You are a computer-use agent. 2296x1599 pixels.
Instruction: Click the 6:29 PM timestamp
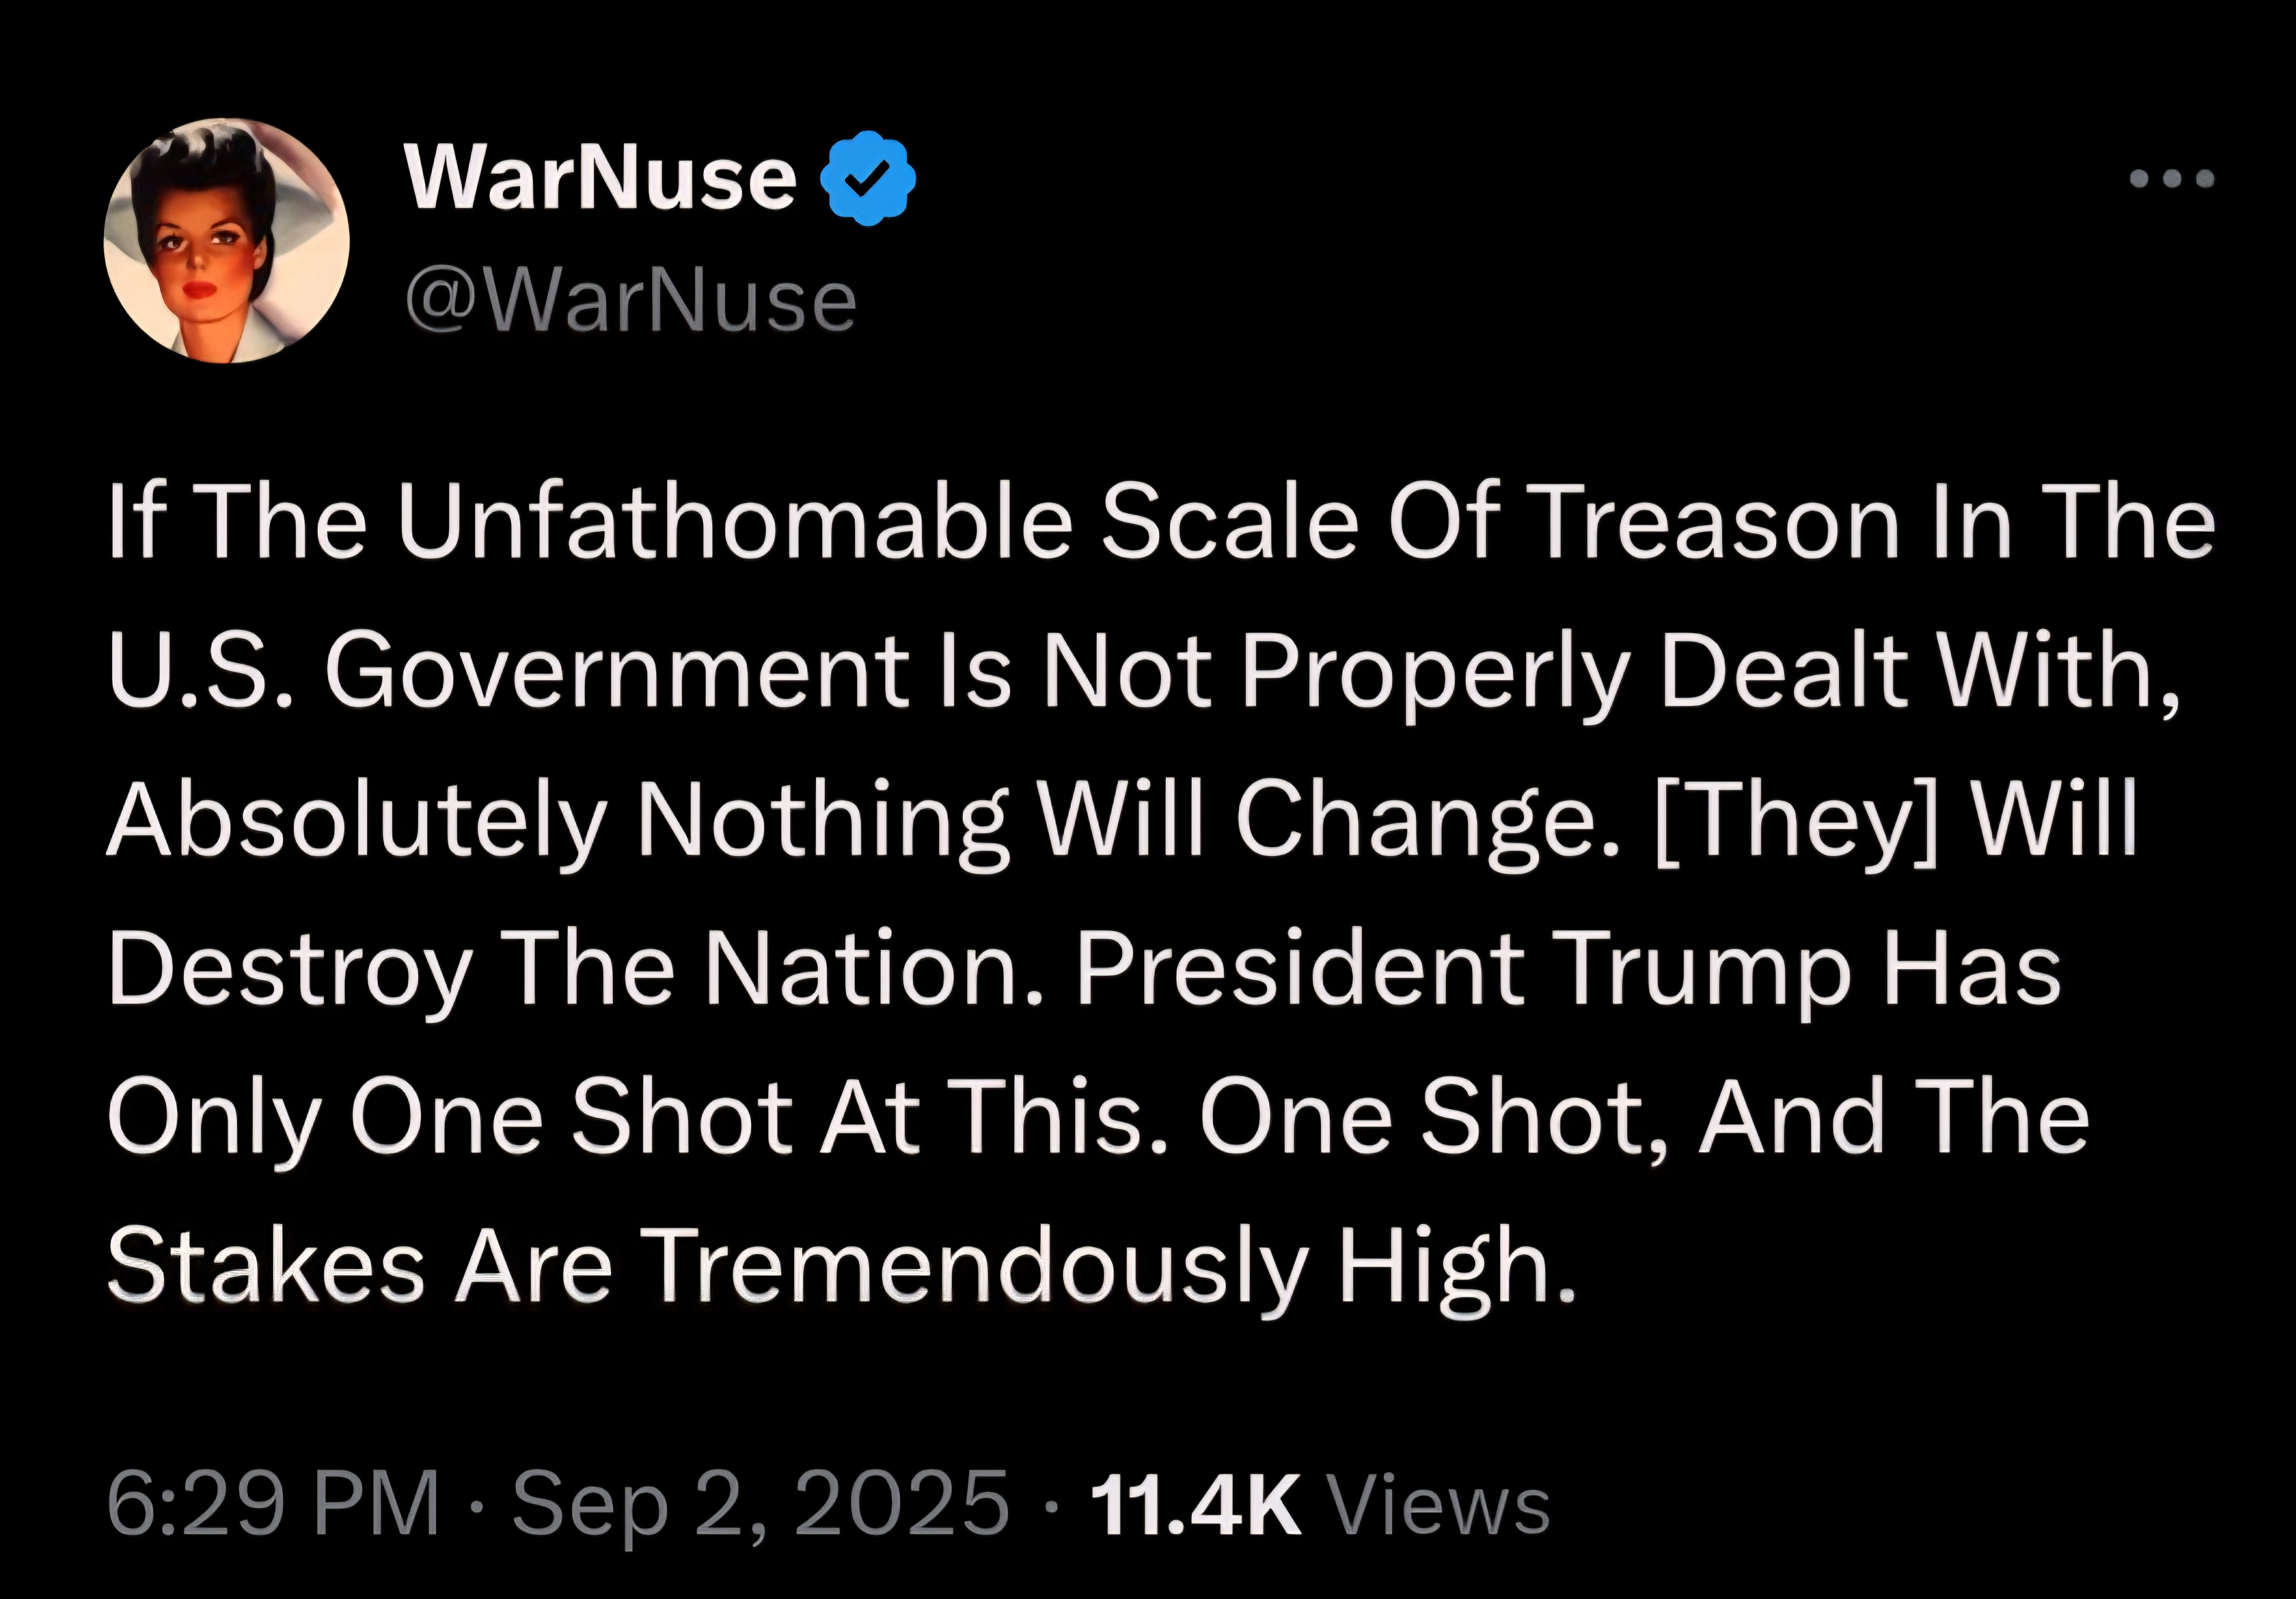click(x=273, y=1502)
